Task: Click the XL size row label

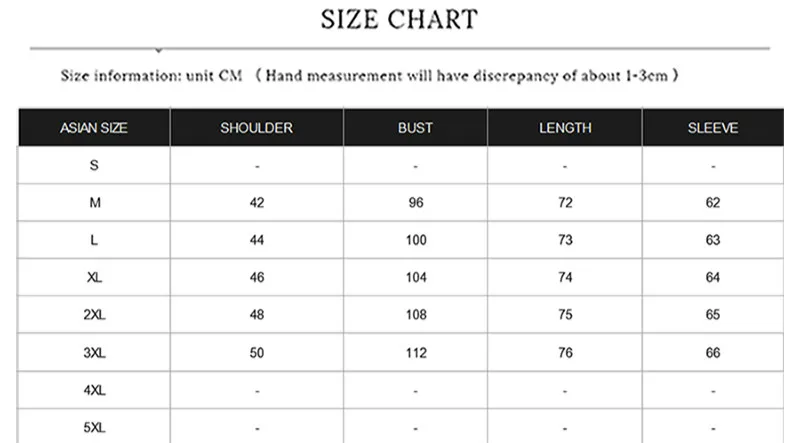Action: click(94, 277)
